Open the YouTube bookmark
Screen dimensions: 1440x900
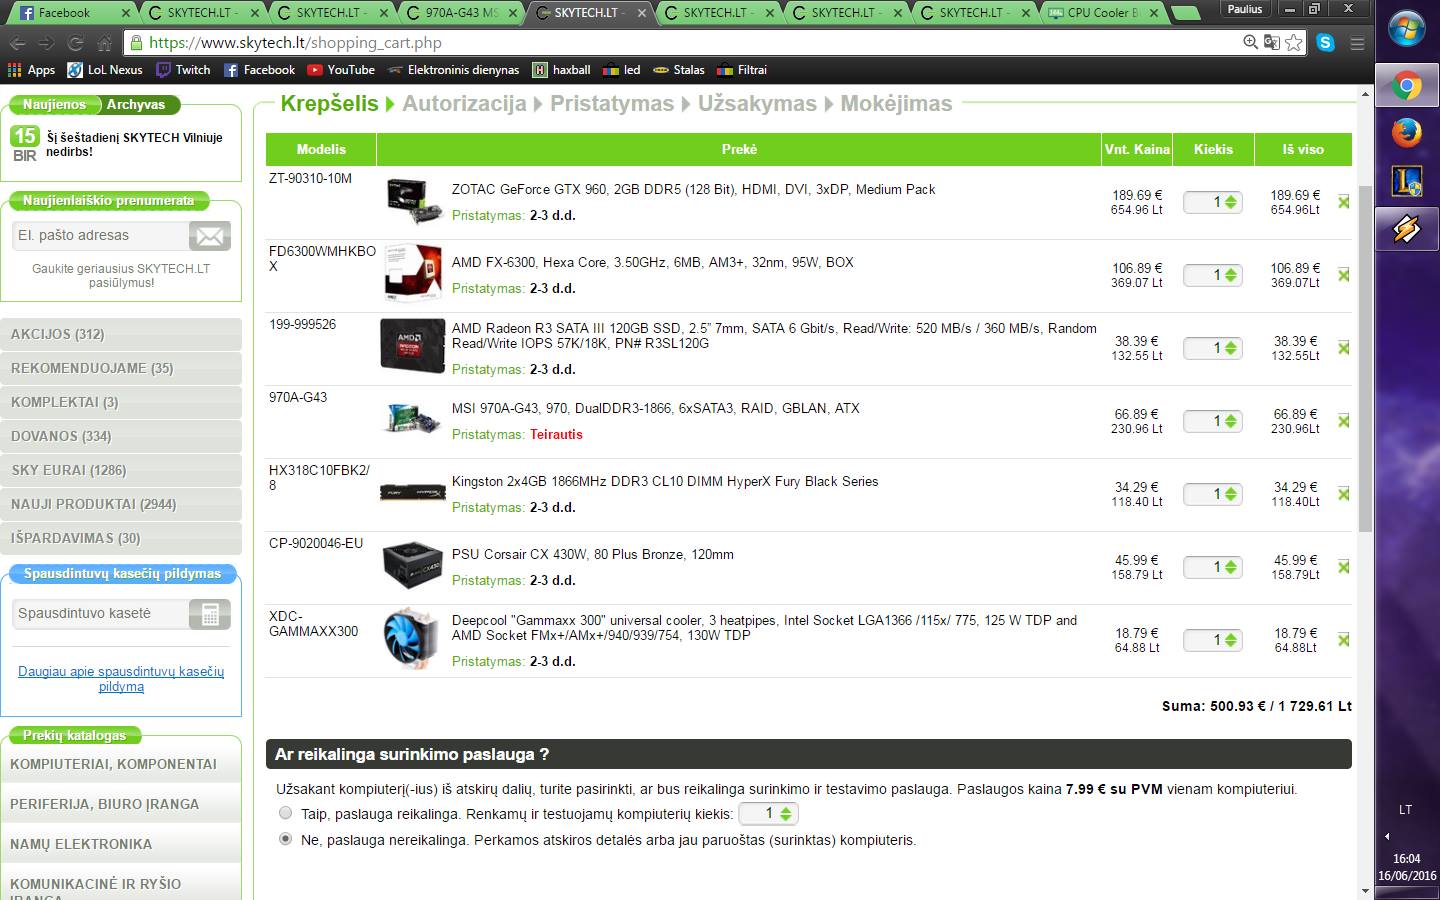coord(341,70)
